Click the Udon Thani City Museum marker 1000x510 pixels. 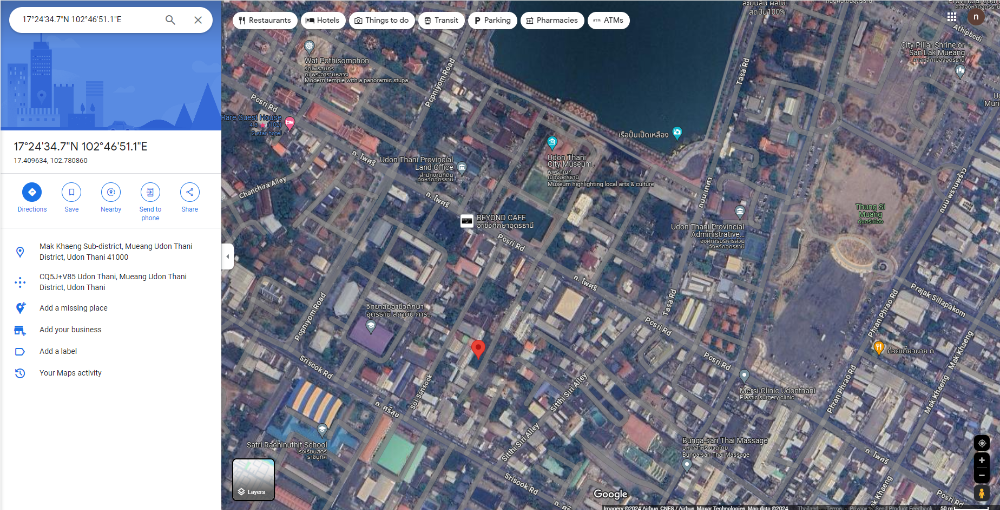(552, 142)
